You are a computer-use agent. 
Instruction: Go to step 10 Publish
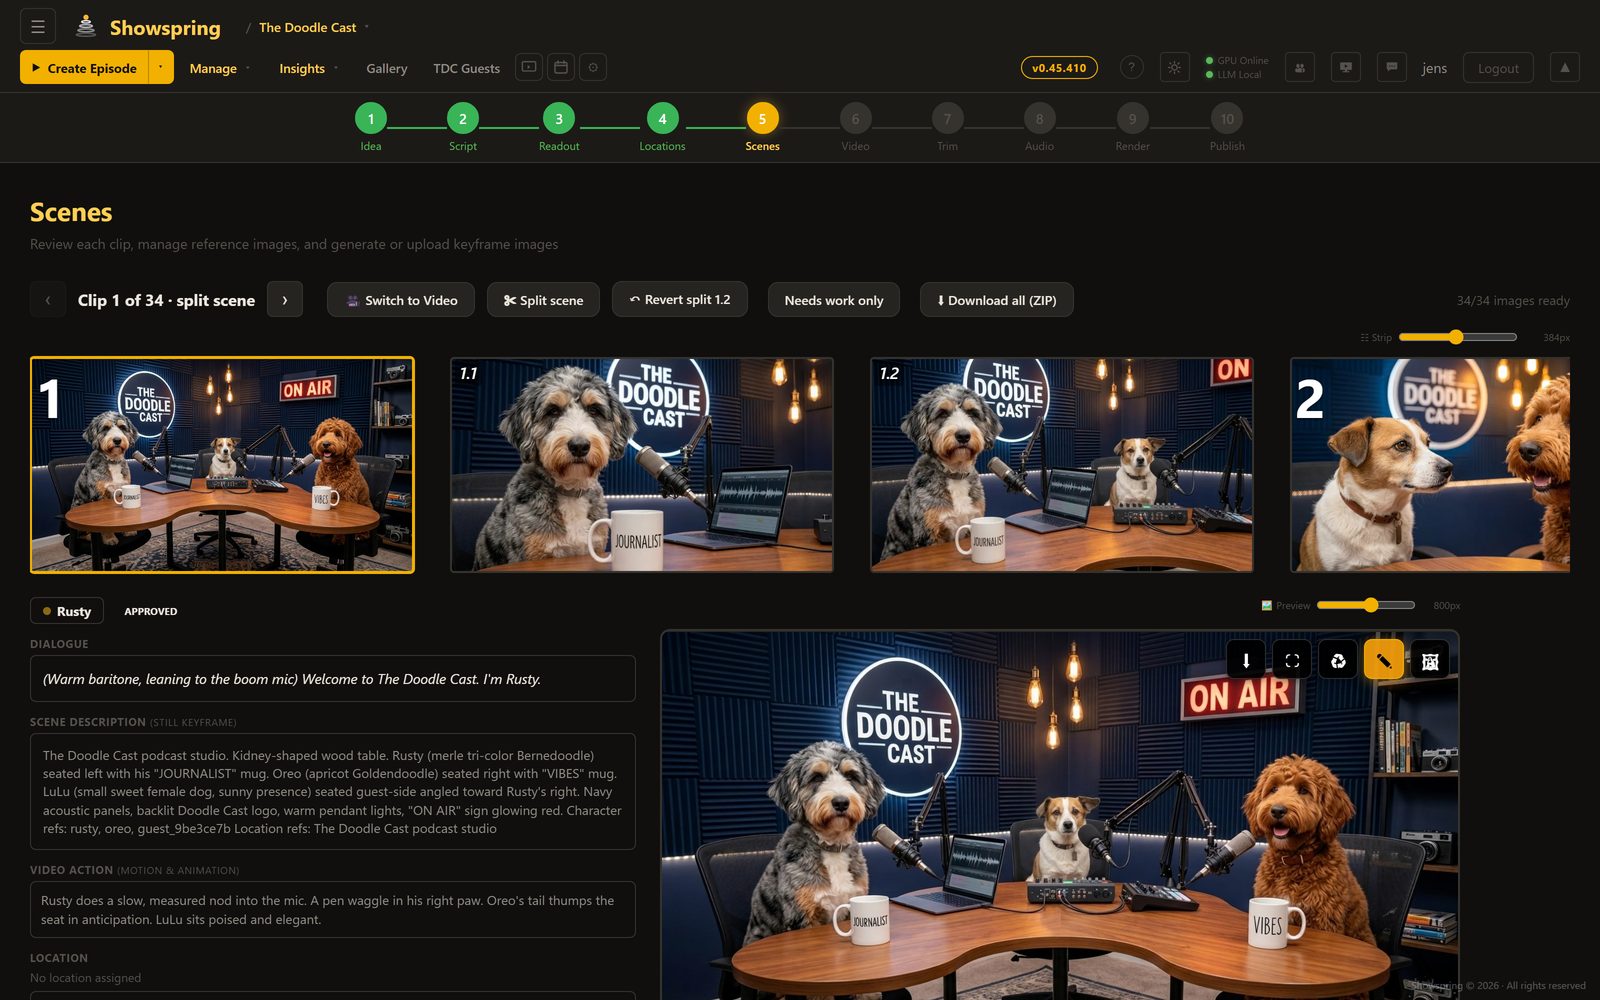(x=1227, y=119)
